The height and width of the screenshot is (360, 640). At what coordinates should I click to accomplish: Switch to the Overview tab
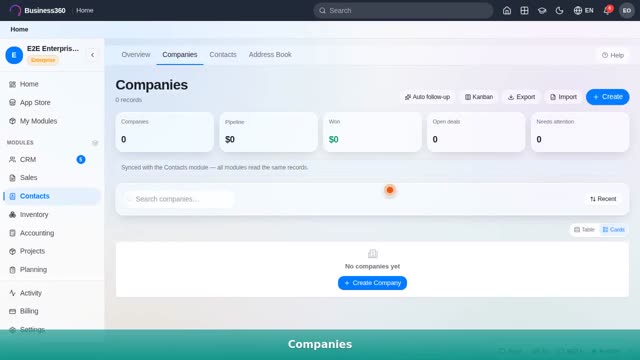tap(136, 55)
